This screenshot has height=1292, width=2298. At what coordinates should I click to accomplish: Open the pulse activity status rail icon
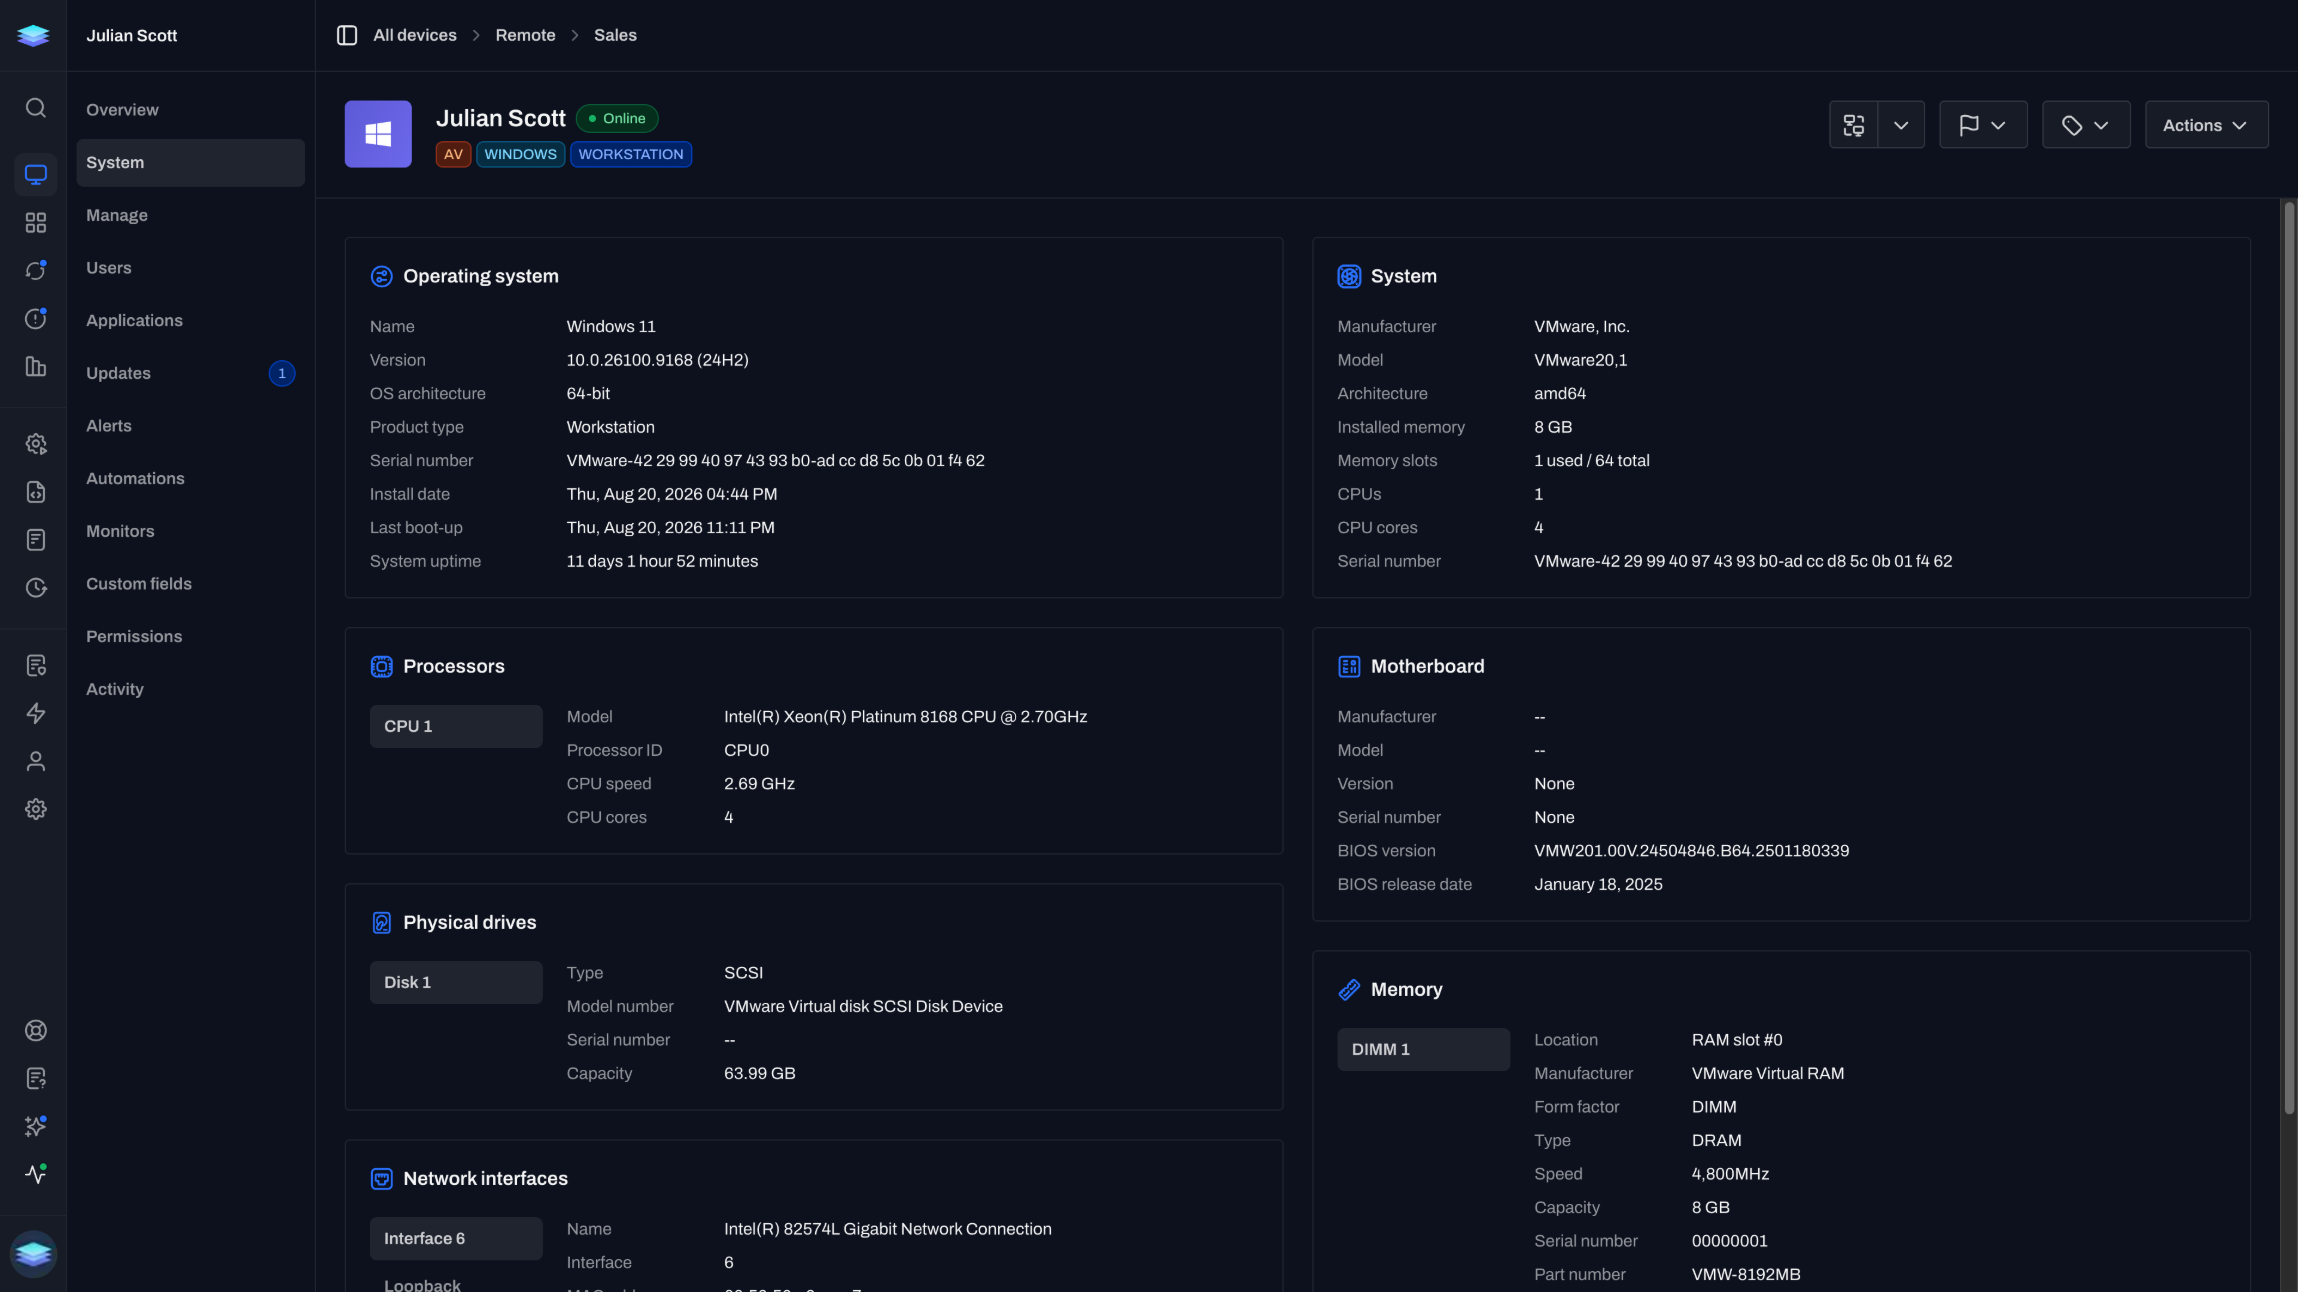pos(36,1174)
